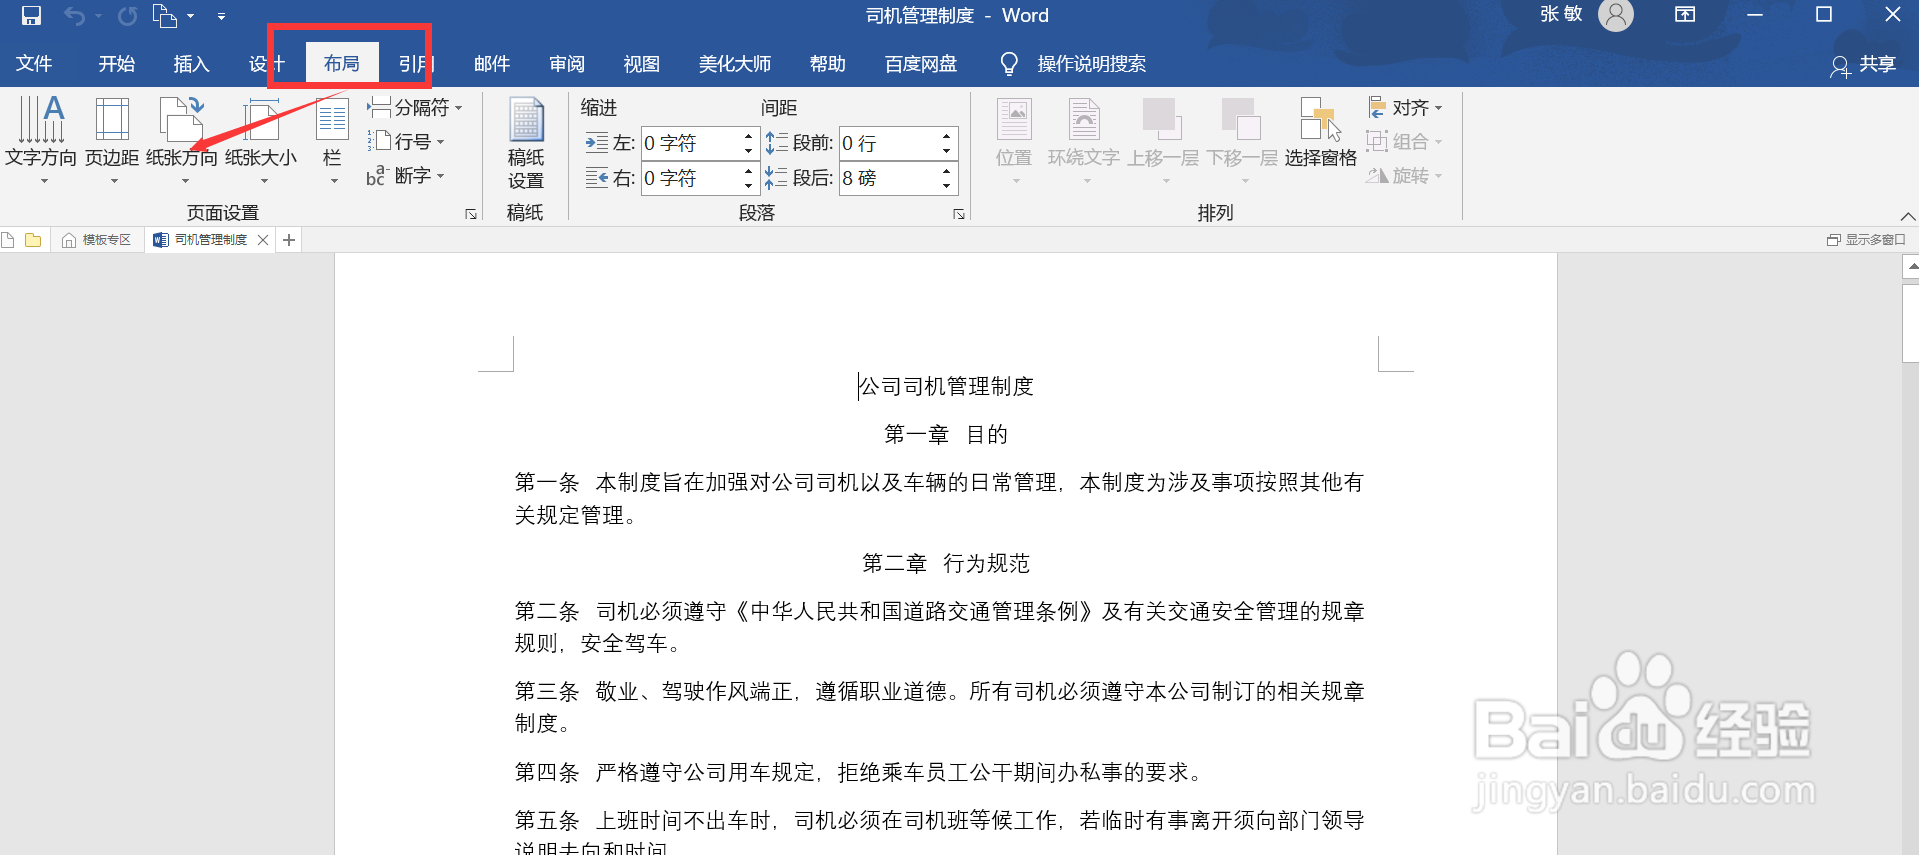Click the 段后 spacing after field
This screenshot has width=1919, height=855.
tap(889, 178)
